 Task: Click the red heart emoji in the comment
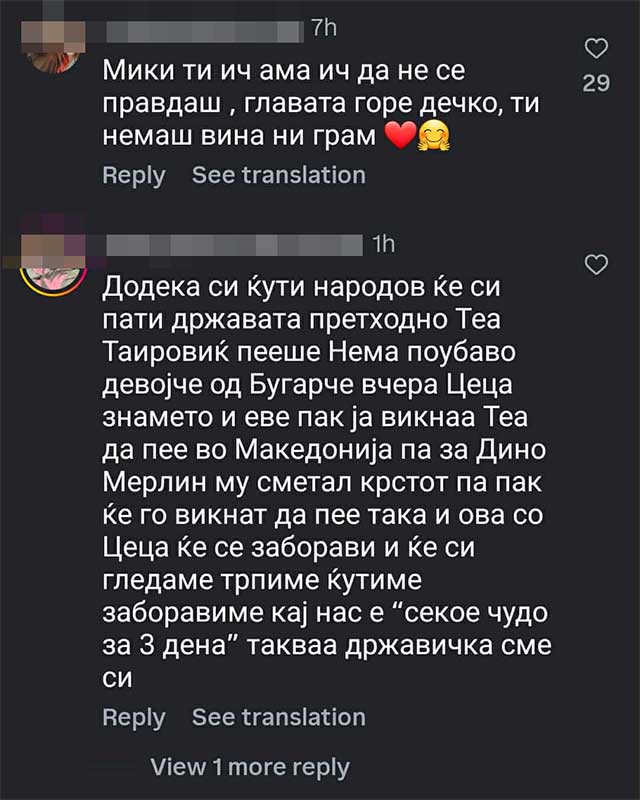[x=399, y=137]
